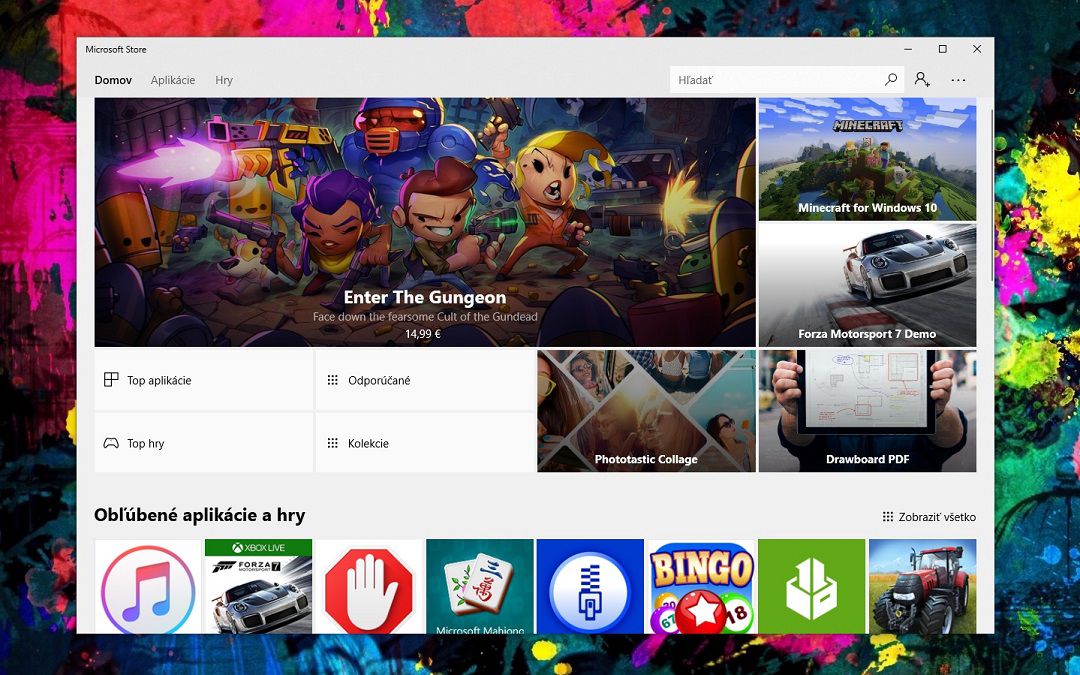The width and height of the screenshot is (1080, 675).
Task: Open Minecraft for Windows 10 tile
Action: pos(867,159)
